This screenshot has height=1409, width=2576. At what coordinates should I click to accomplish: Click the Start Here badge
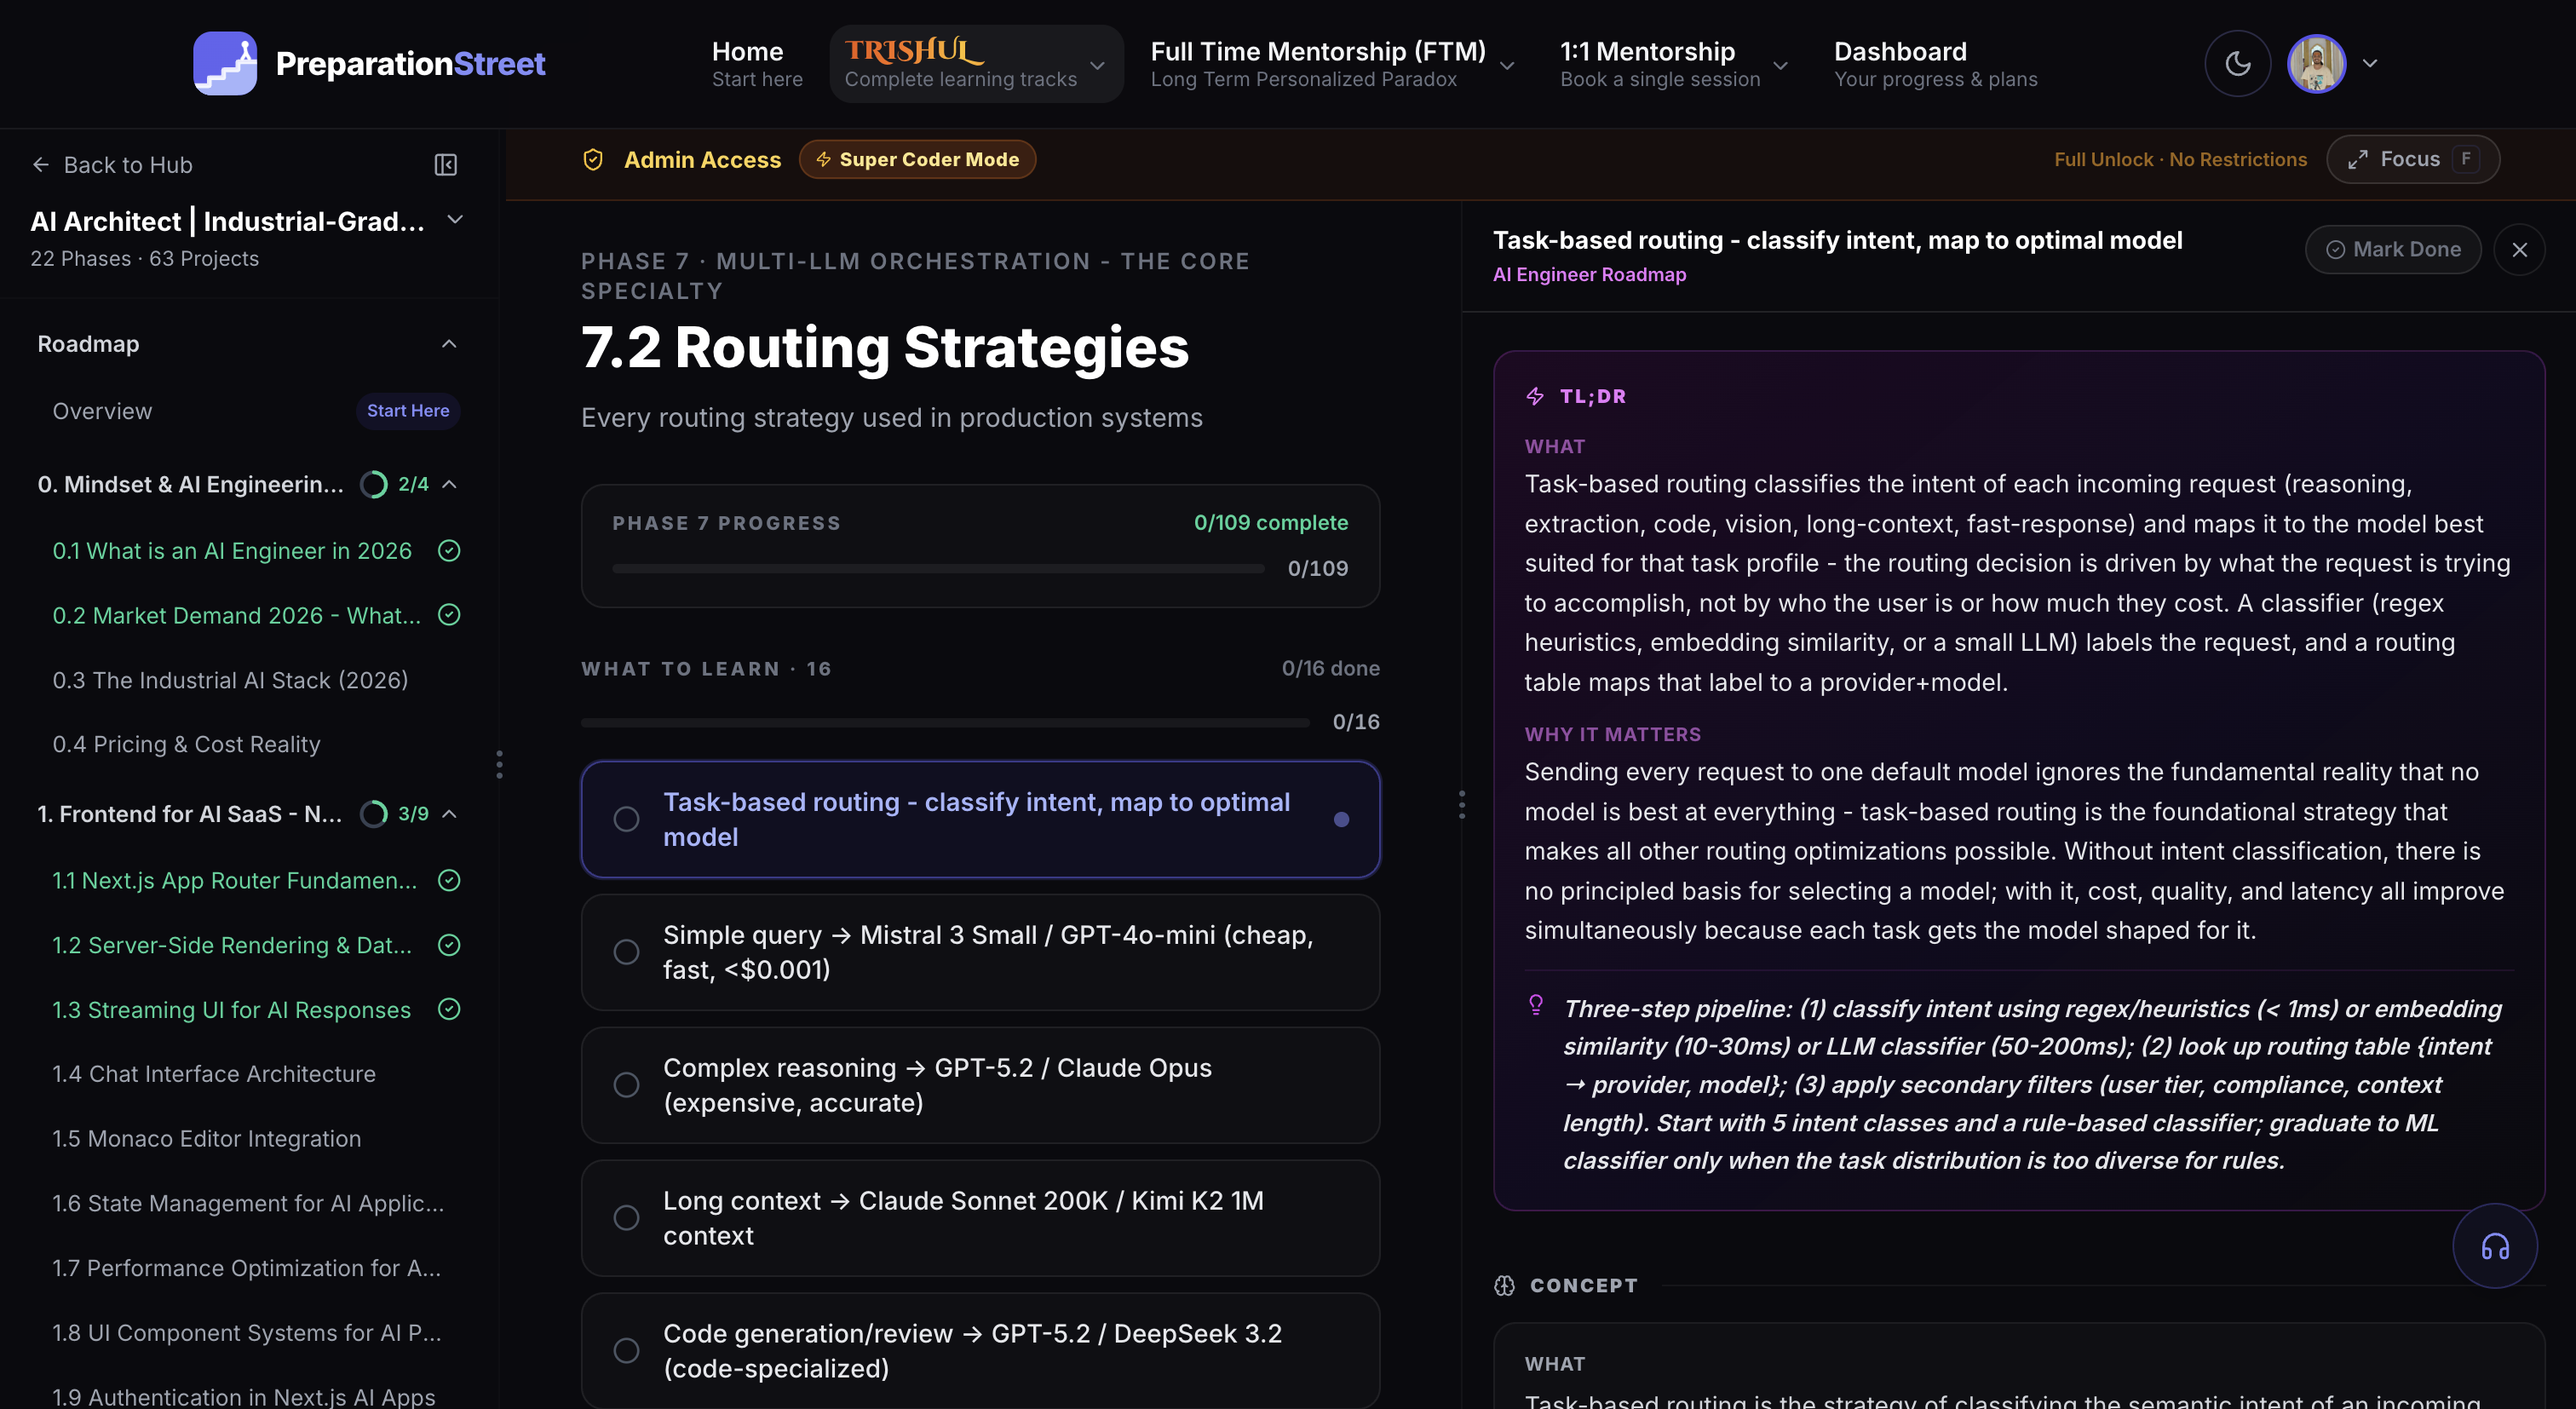pos(408,411)
